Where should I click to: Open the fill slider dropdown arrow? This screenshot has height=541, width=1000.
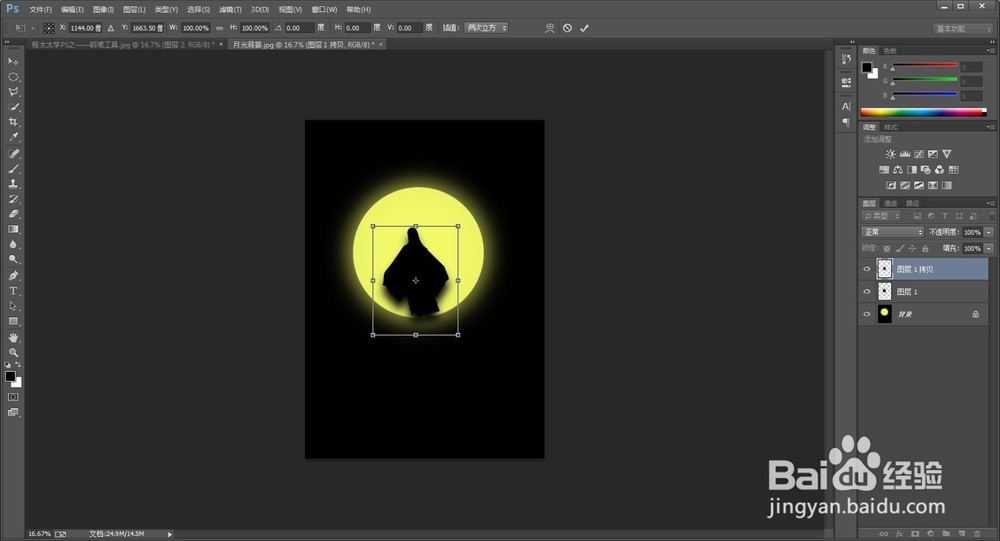tap(989, 248)
